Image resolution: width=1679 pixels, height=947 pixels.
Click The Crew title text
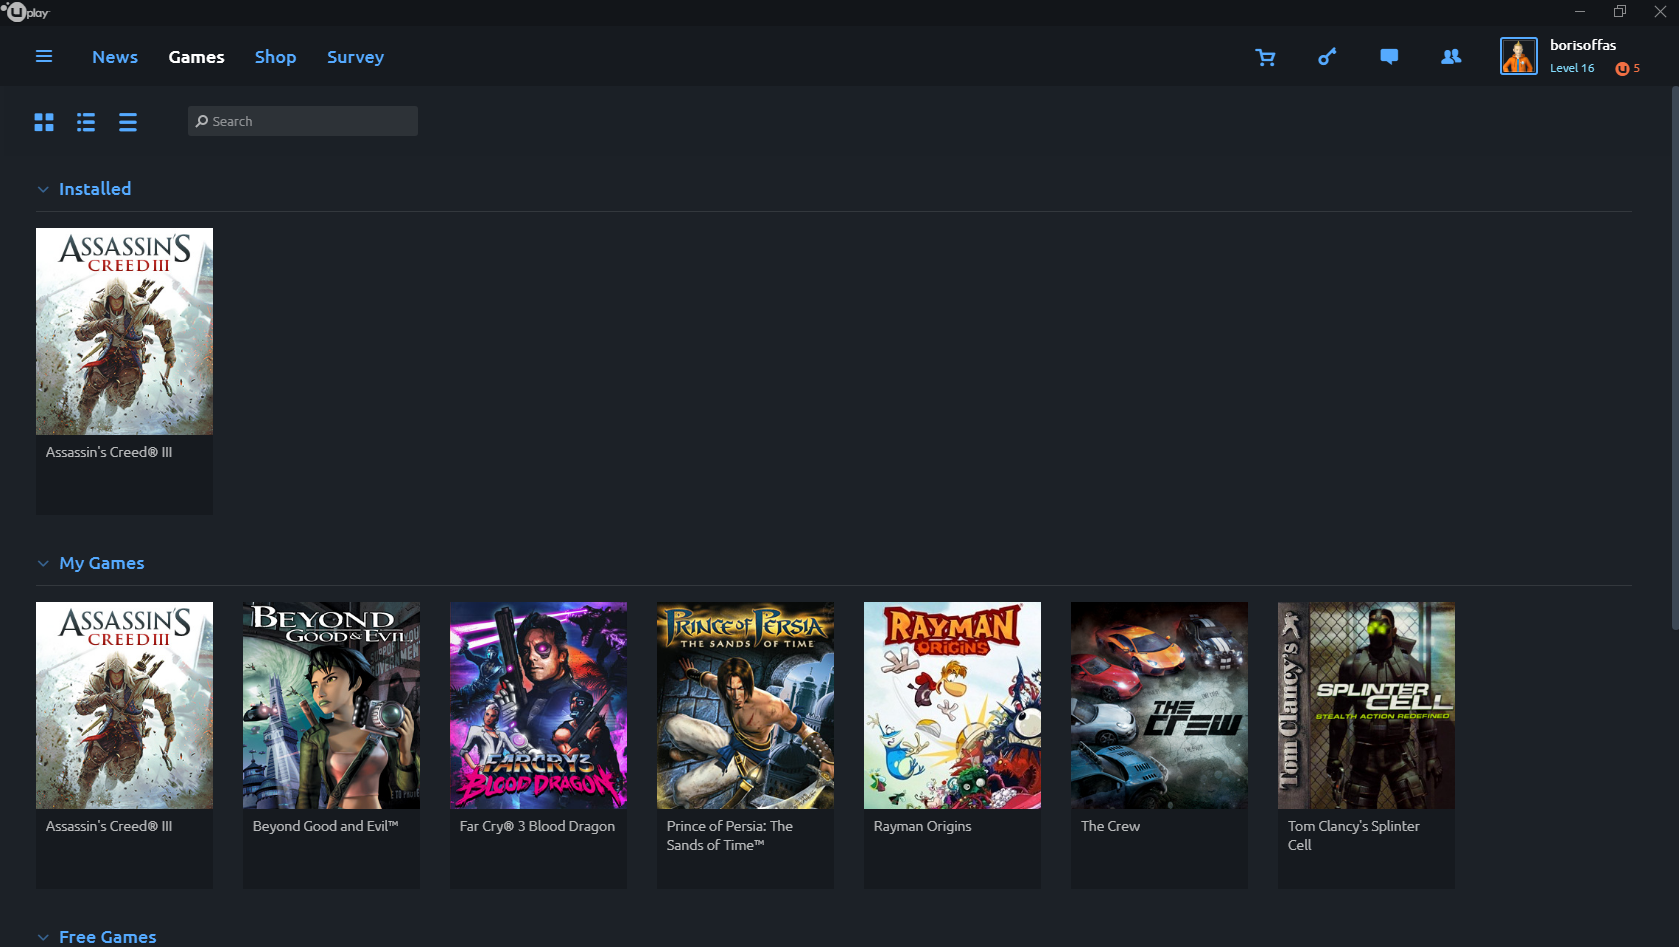point(1110,826)
